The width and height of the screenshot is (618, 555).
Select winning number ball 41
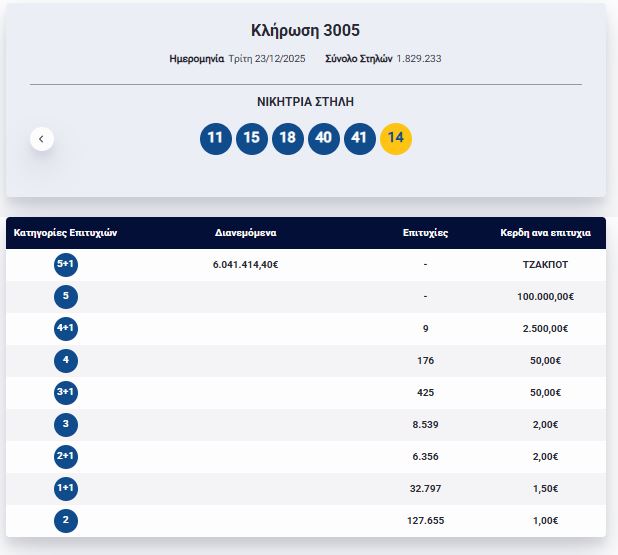pyautogui.click(x=359, y=139)
